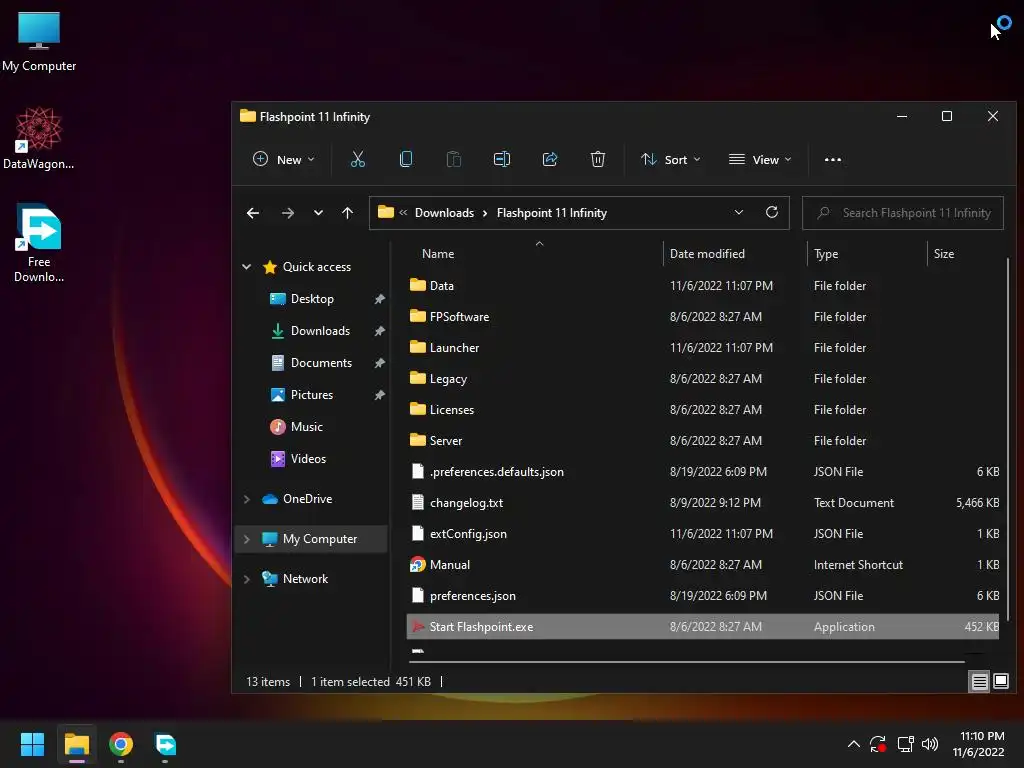Switch to details view icon in status bar
Viewport: 1024px width, 768px height.
tap(980, 682)
